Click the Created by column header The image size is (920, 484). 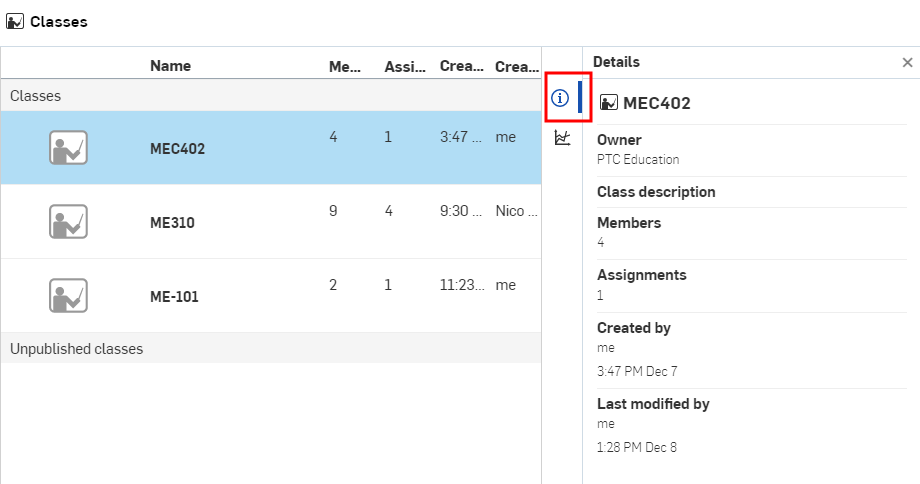[x=517, y=67]
